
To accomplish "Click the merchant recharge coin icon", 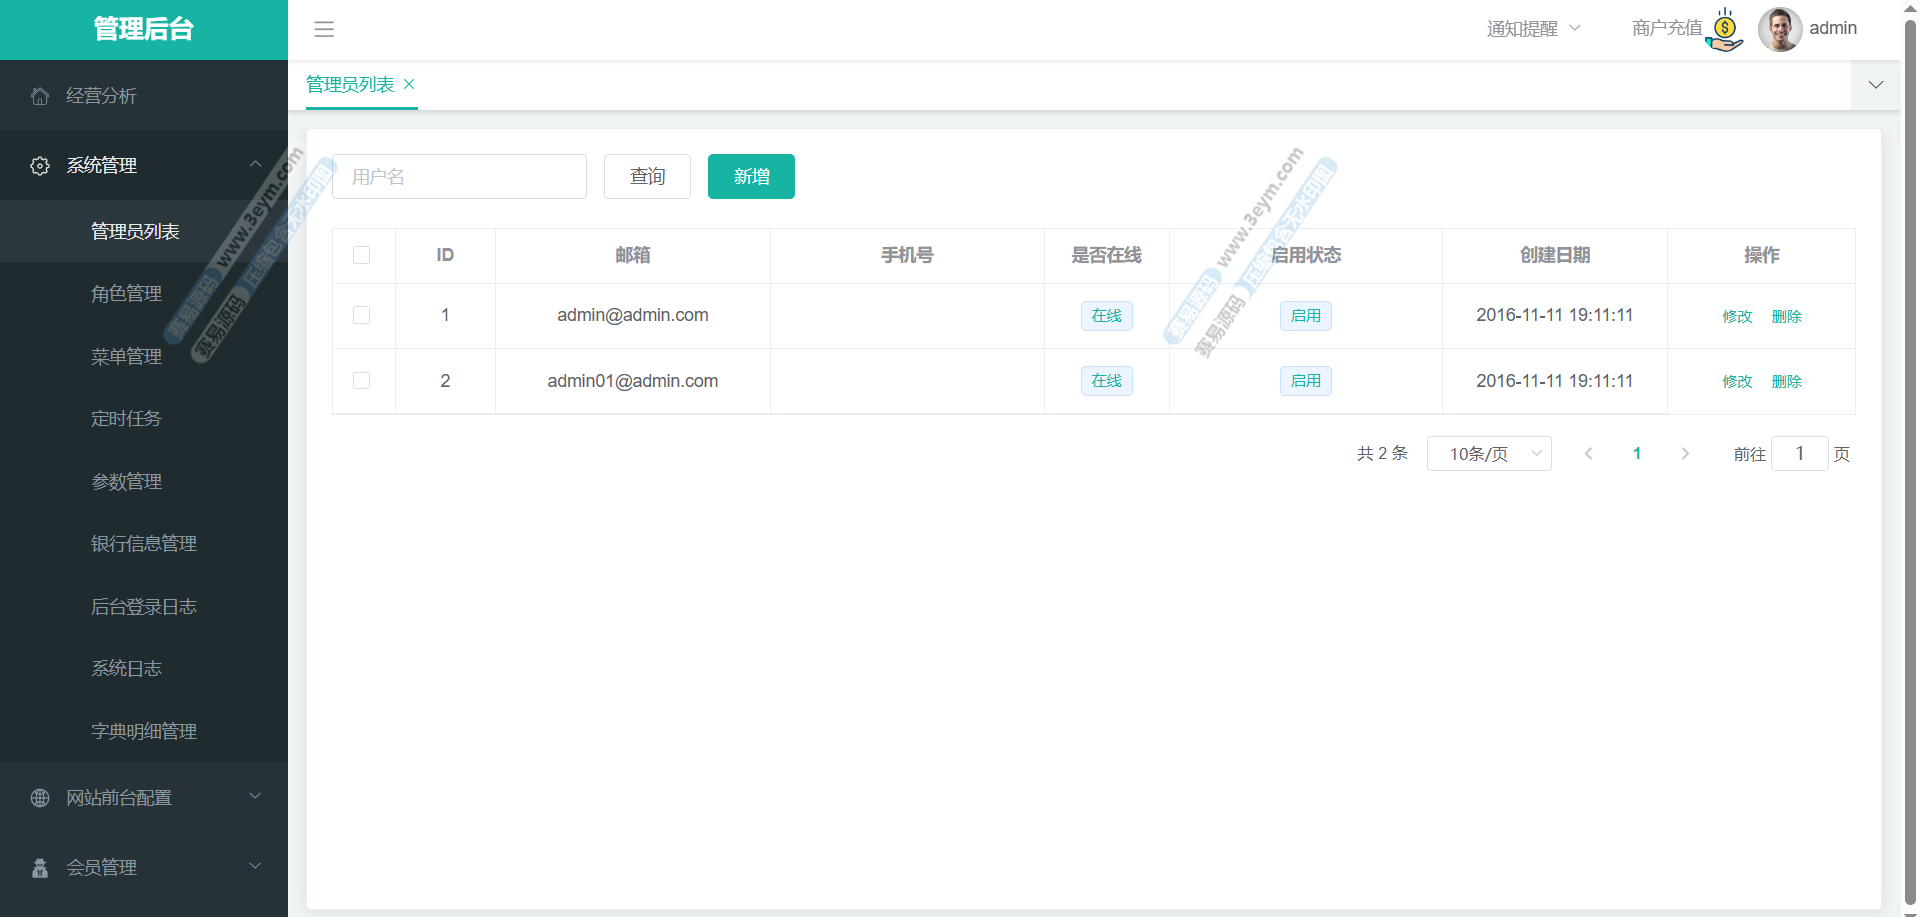I will point(1725,30).
